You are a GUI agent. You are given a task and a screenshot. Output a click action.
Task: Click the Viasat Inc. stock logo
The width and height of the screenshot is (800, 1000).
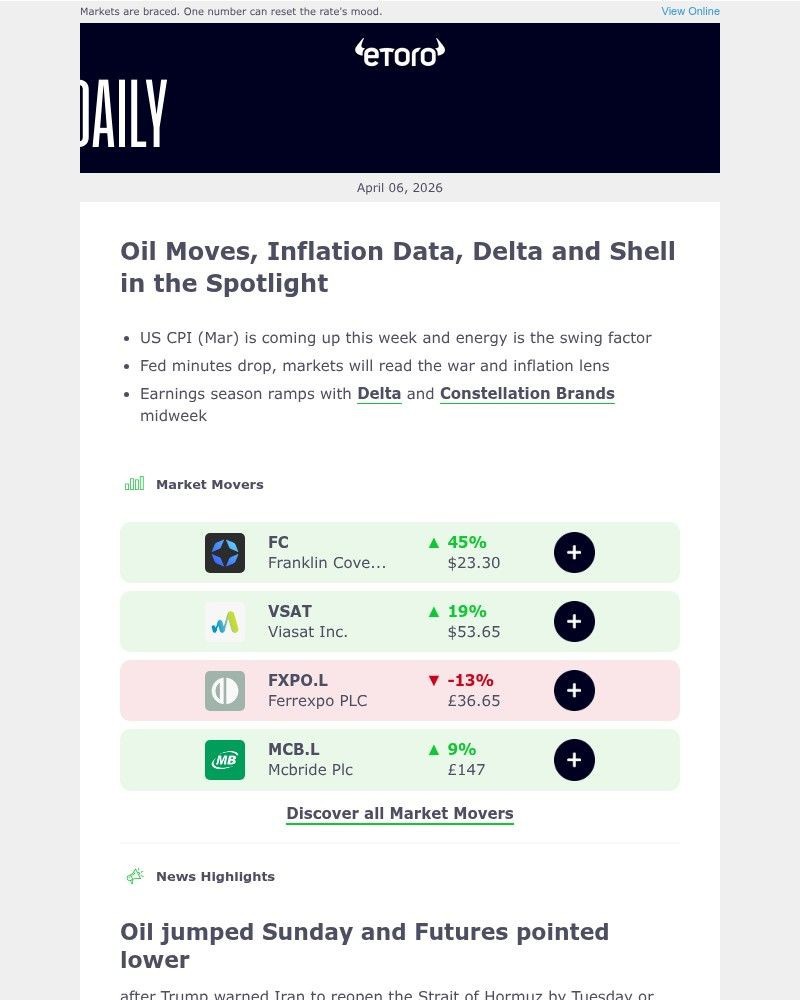click(224, 621)
